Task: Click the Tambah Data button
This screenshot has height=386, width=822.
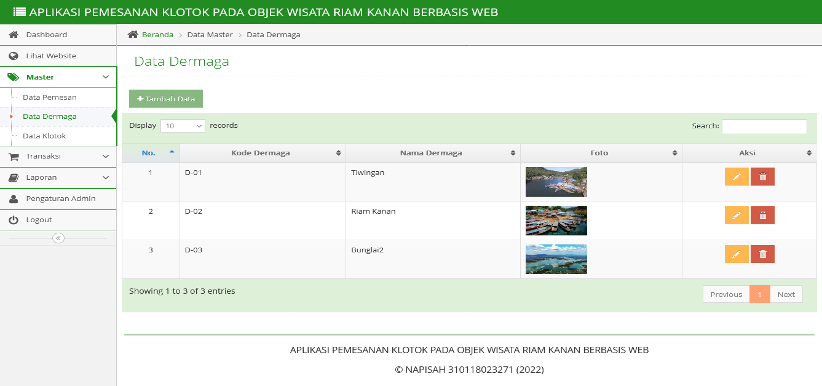Action: (x=166, y=99)
